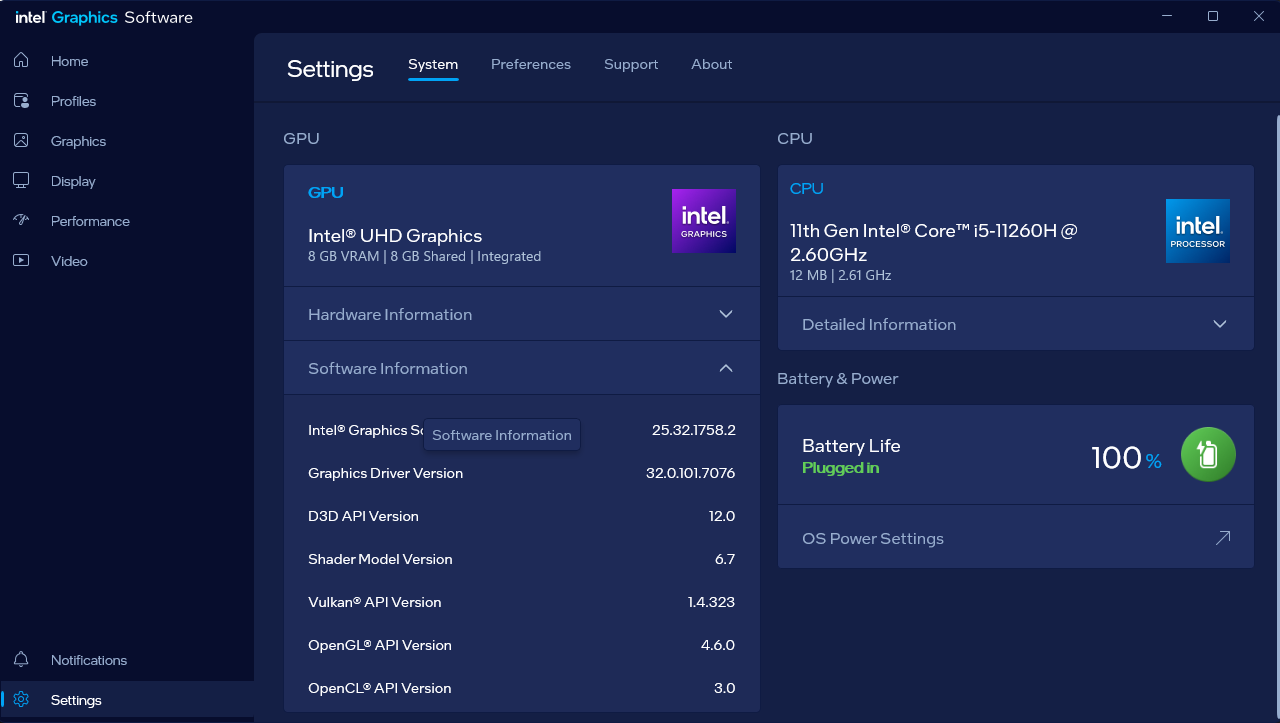Screen dimensions: 1280x723
Task: Switch to the Preferences tab
Action: [530, 64]
